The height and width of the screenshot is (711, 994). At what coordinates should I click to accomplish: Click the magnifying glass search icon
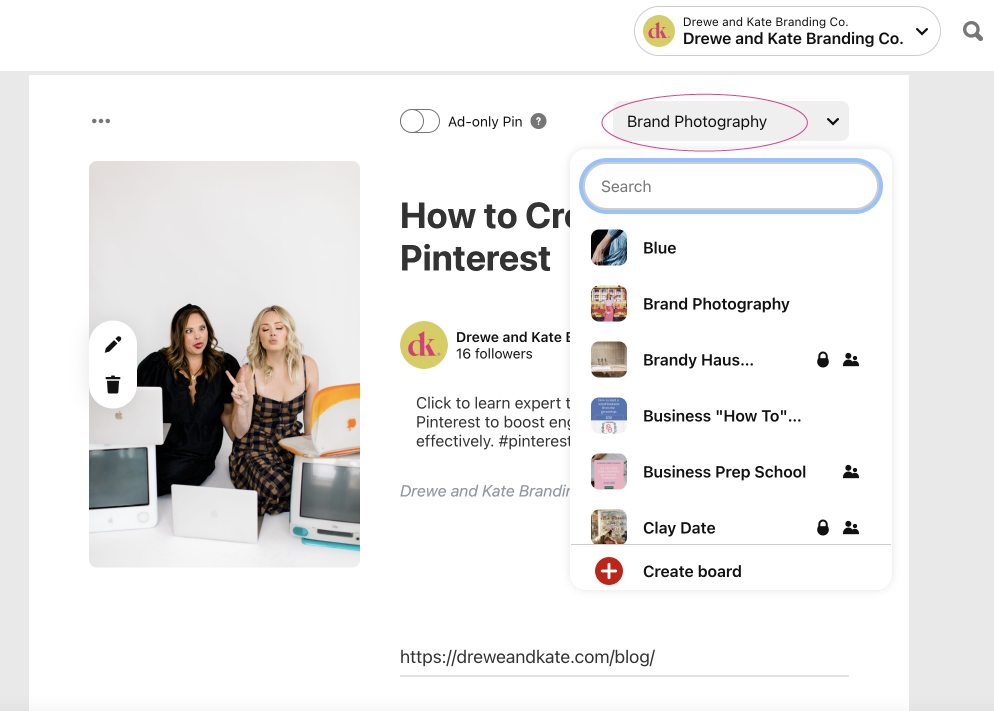pos(972,32)
